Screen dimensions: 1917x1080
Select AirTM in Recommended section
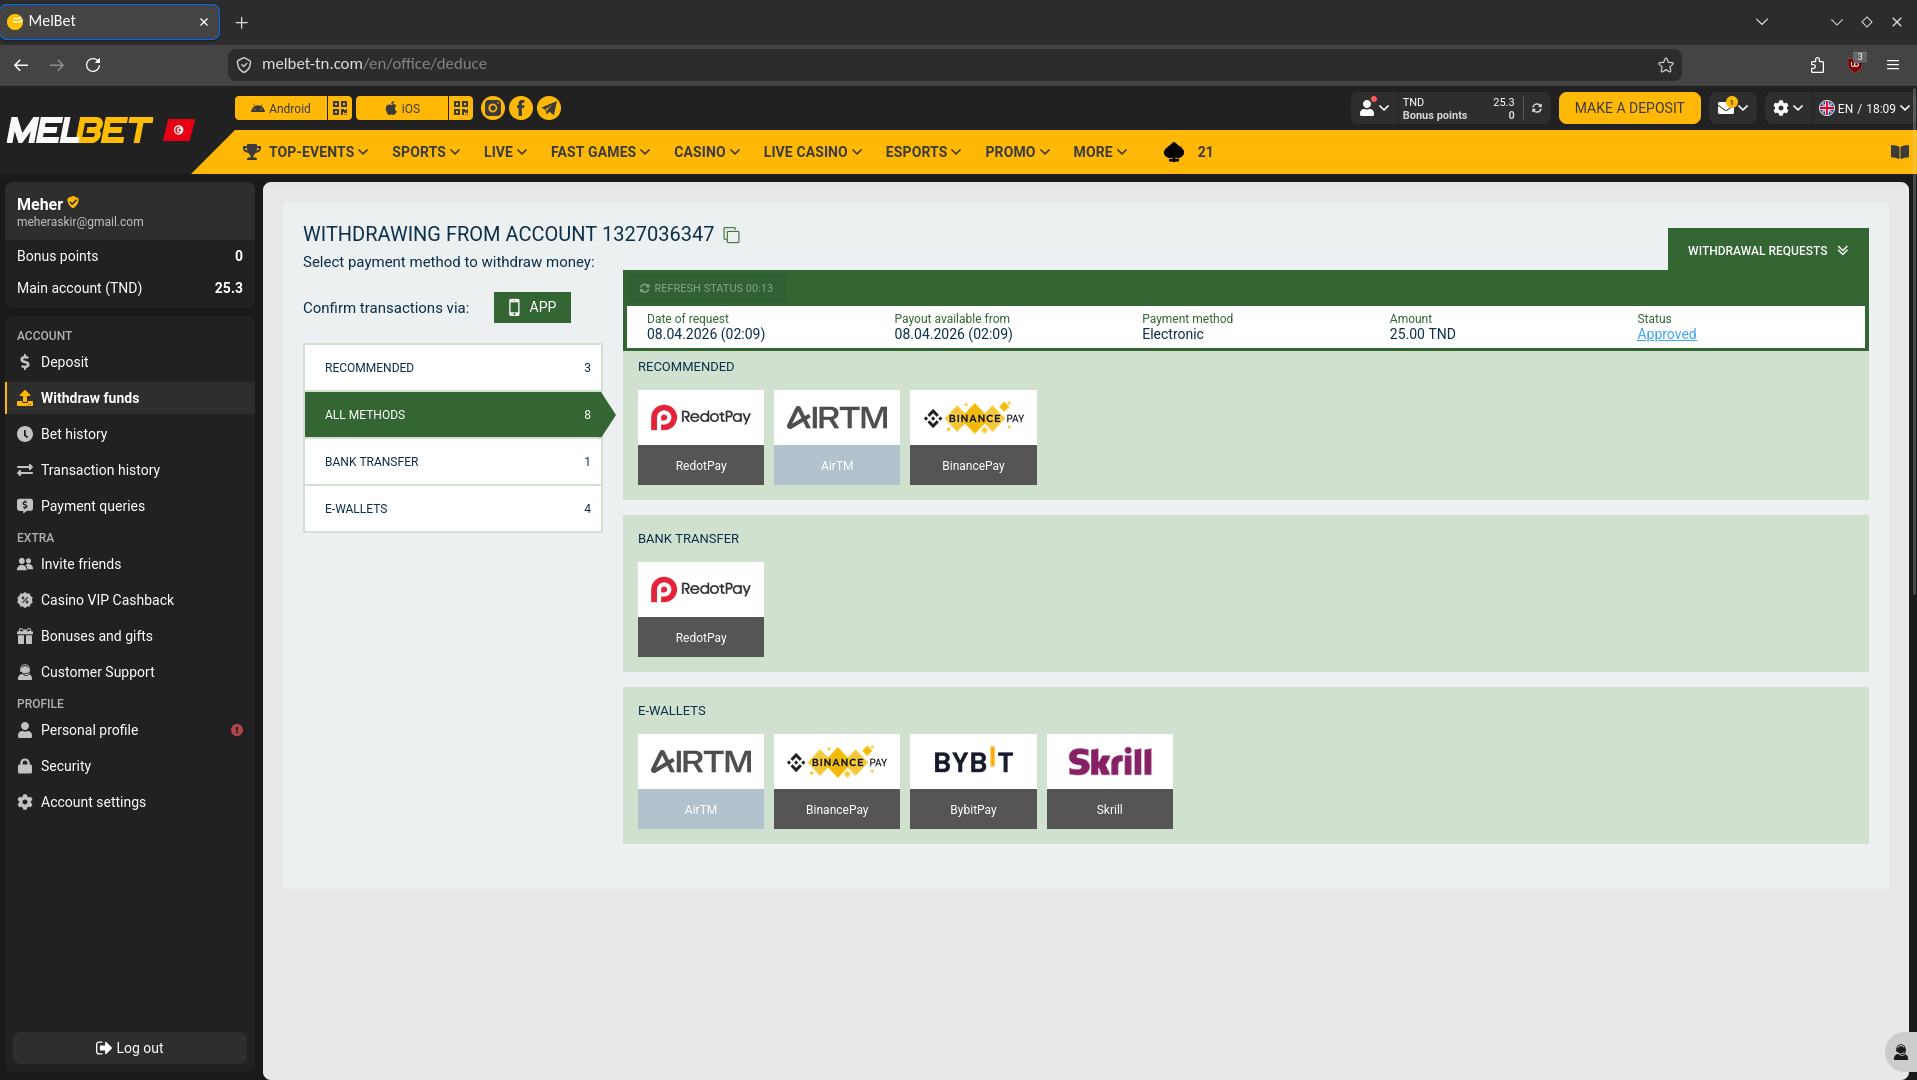(837, 437)
